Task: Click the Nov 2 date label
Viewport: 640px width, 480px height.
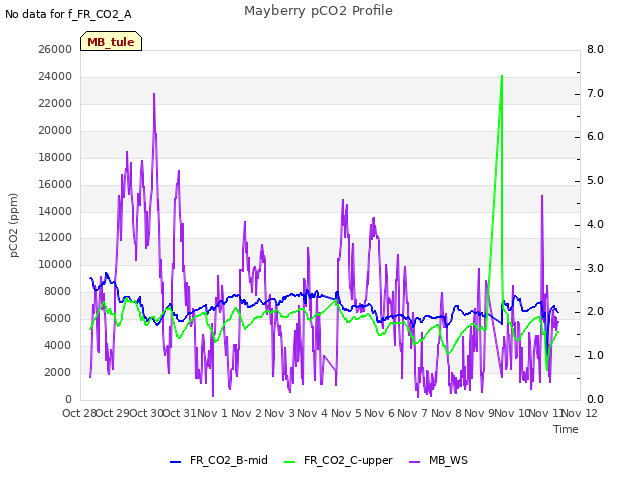Action: 246,413
